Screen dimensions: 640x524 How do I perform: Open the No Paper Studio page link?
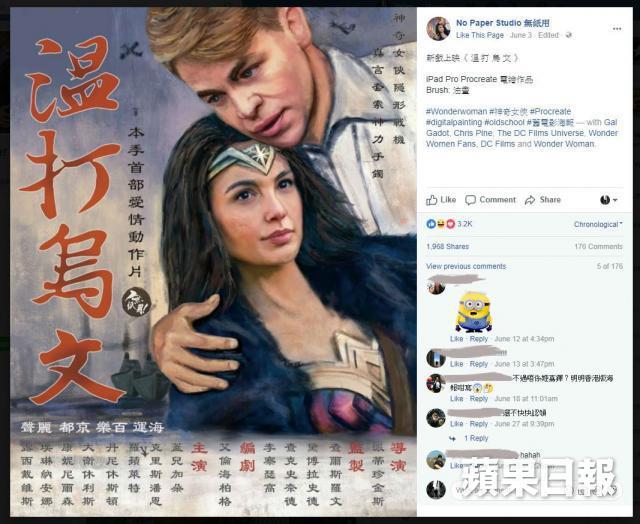pyautogui.click(x=502, y=23)
